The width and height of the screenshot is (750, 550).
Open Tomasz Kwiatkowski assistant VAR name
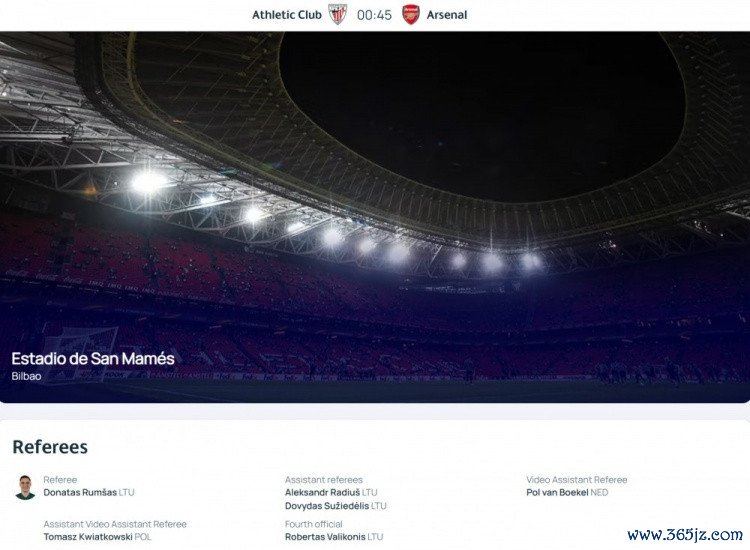[x=88, y=537]
